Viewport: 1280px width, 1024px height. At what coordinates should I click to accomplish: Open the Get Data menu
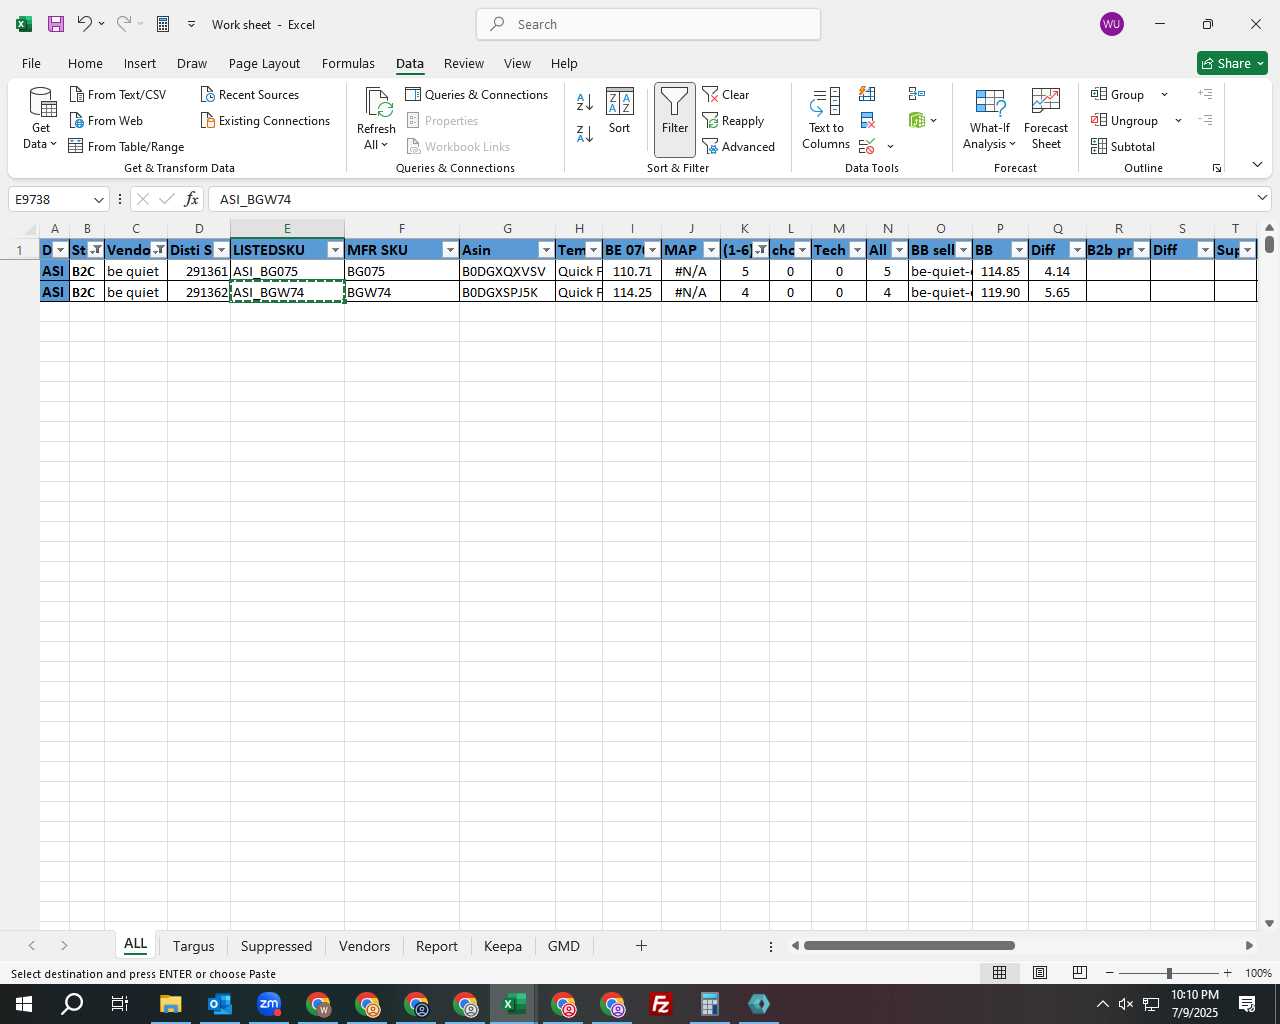pos(41,118)
